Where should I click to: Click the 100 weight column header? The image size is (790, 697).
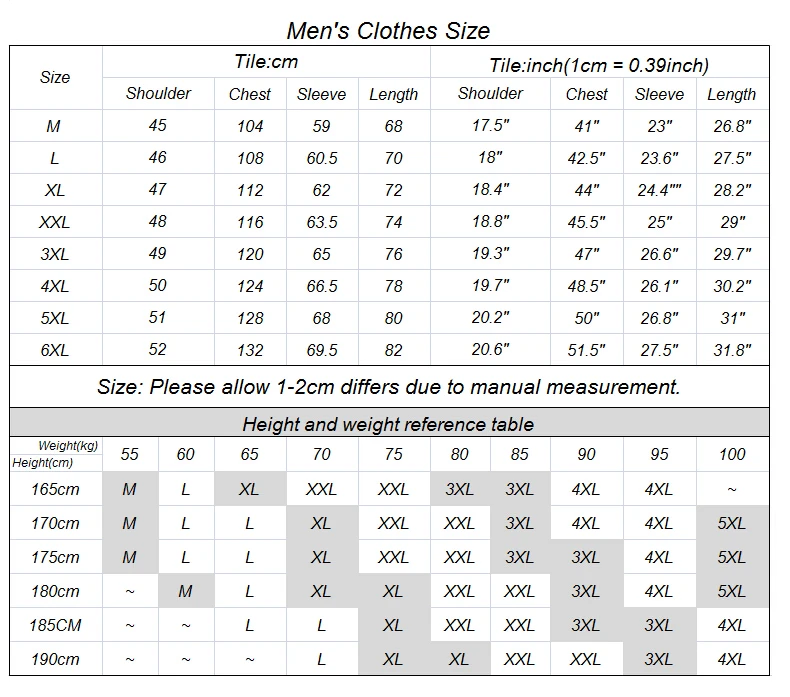click(x=732, y=454)
